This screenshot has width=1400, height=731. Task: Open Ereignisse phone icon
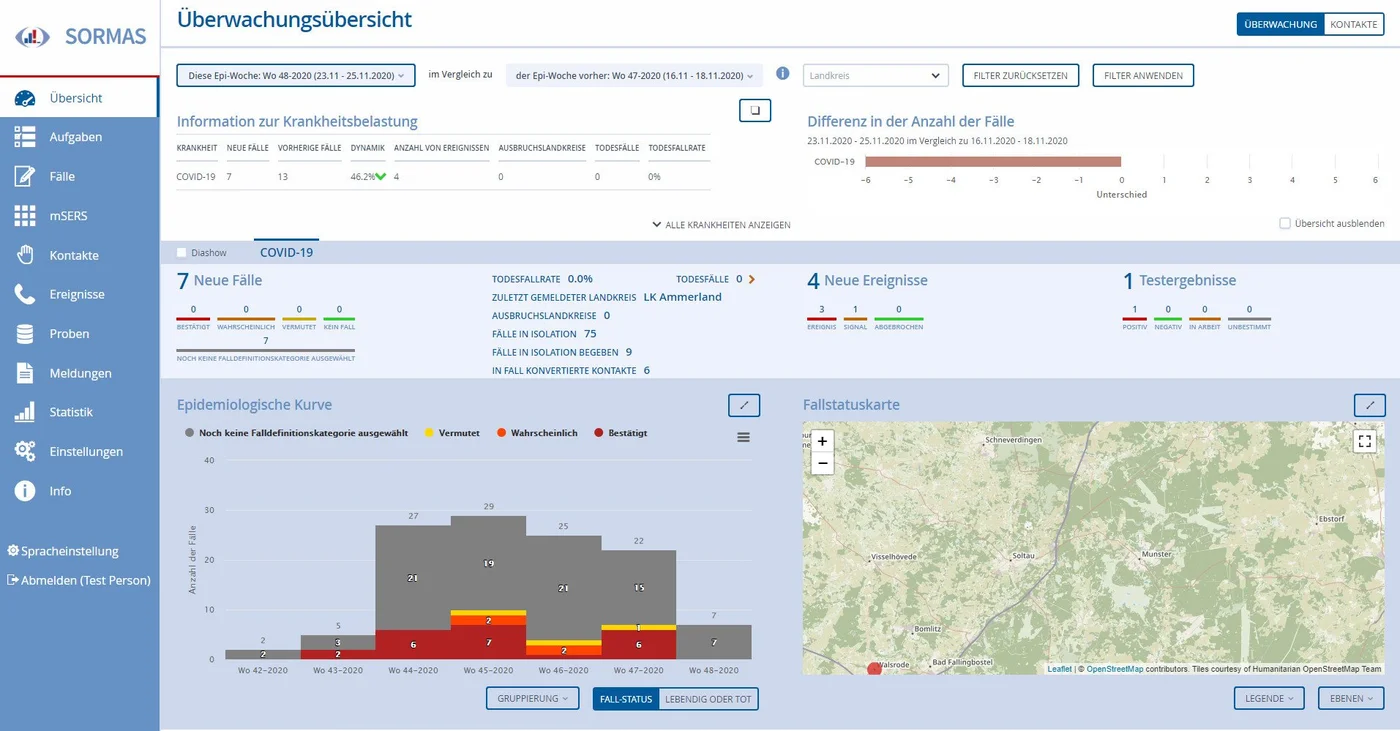pyautogui.click(x=25, y=294)
